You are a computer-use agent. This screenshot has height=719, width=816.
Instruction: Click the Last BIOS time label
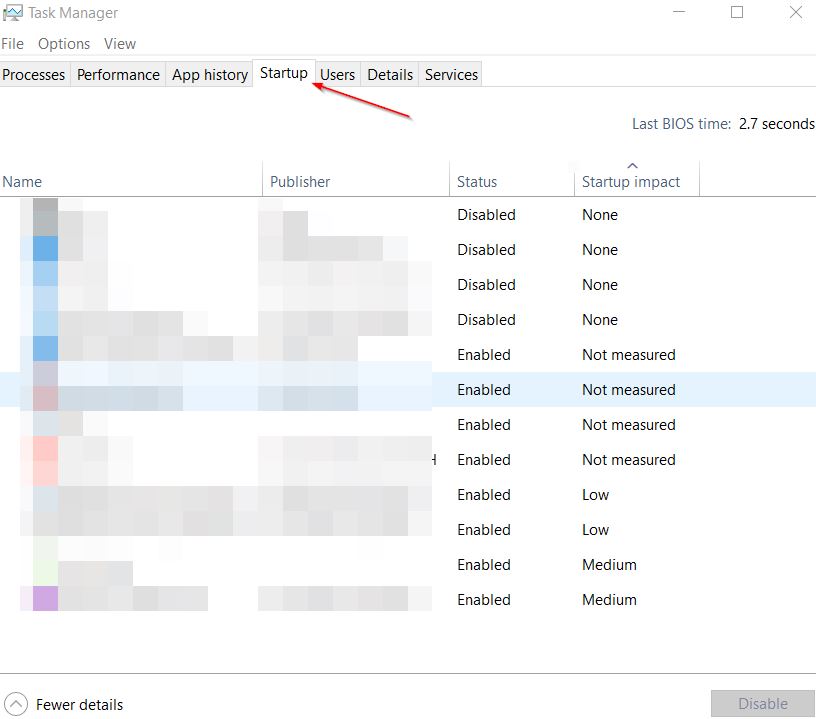[x=681, y=124]
